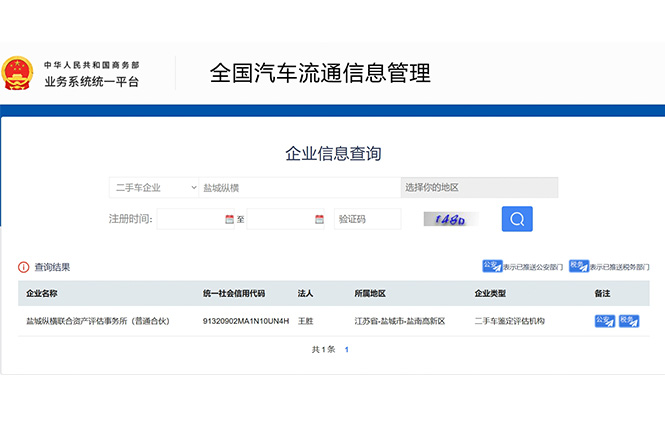Click the 税务 badge in the result row
The image size is (665, 445).
[x=629, y=321]
